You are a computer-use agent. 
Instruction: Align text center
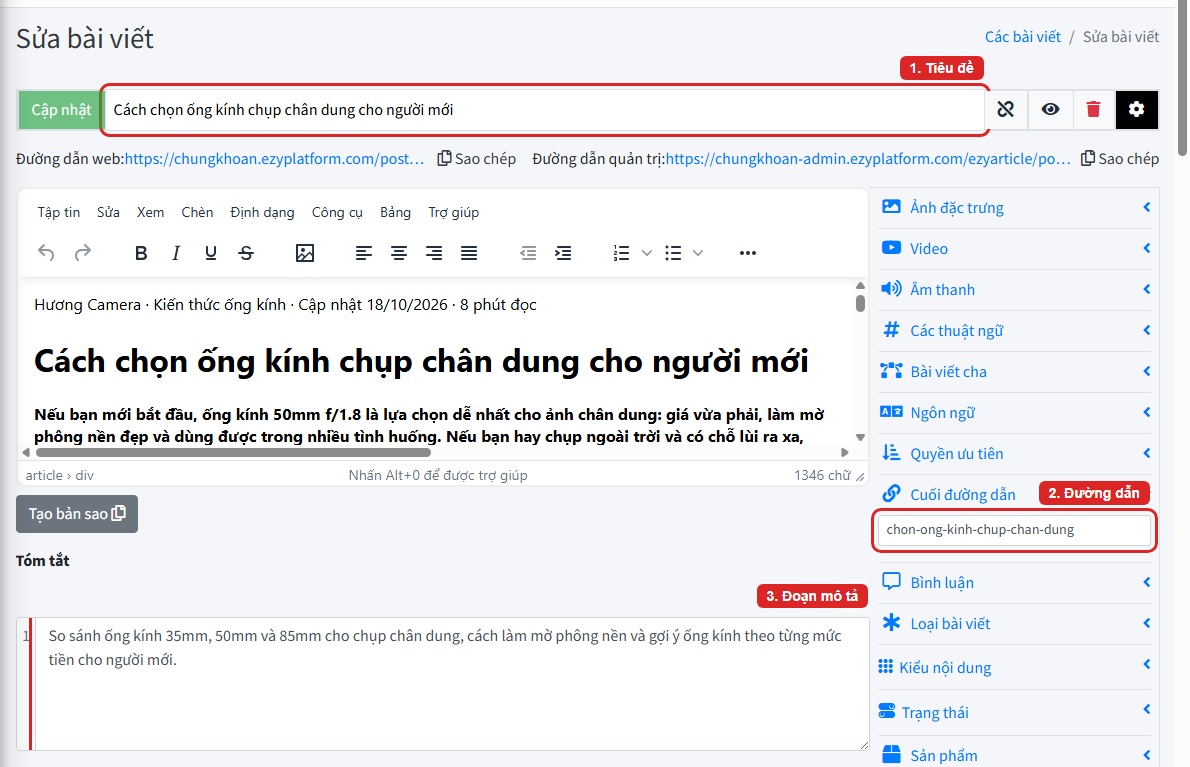pos(398,253)
